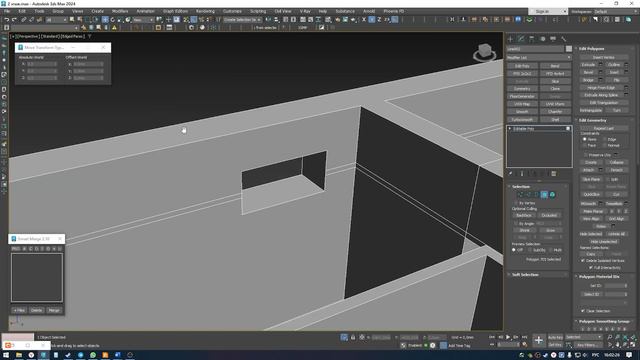This screenshot has width=640, height=360.
Task: Open the Create Selection Set dropdown
Action: coord(242,20)
